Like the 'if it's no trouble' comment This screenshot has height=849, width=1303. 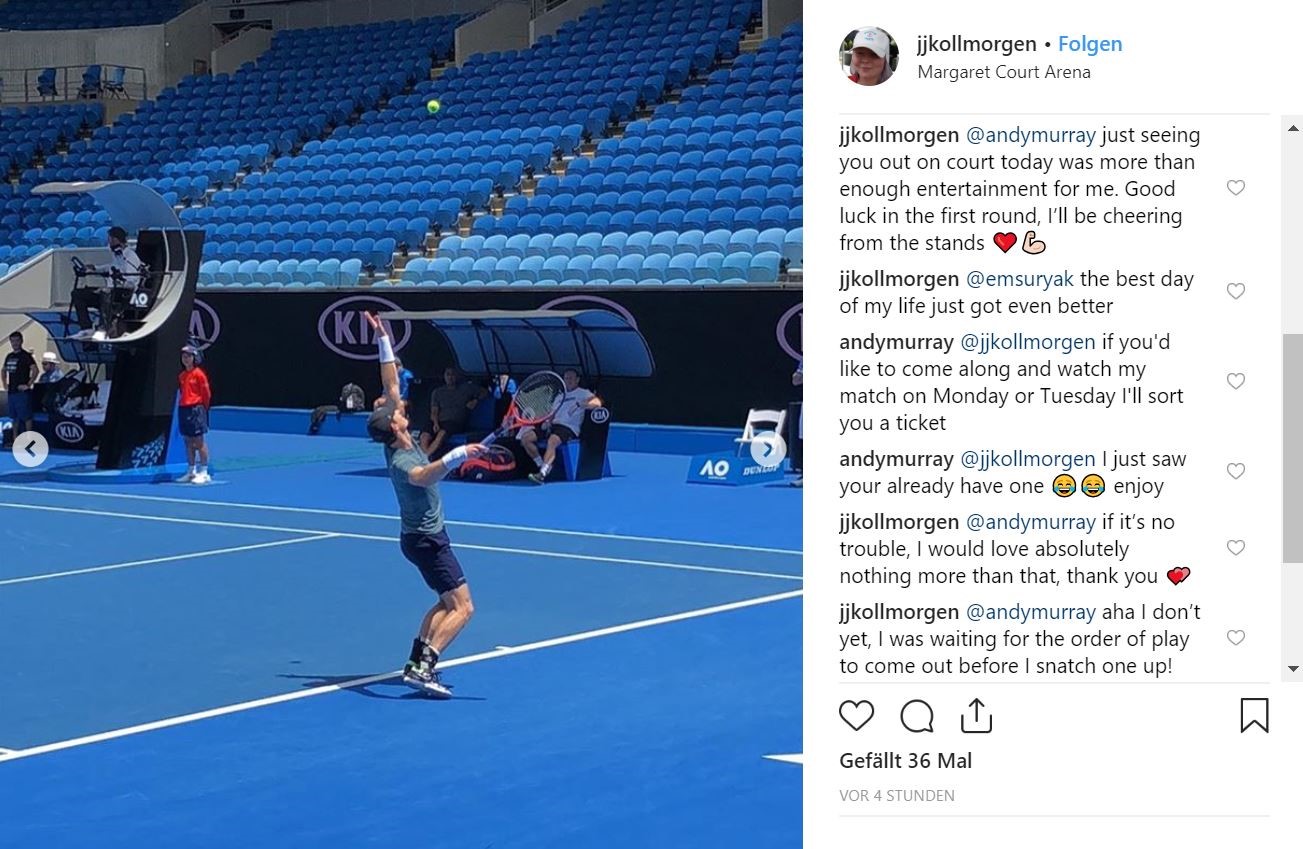pos(1236,548)
